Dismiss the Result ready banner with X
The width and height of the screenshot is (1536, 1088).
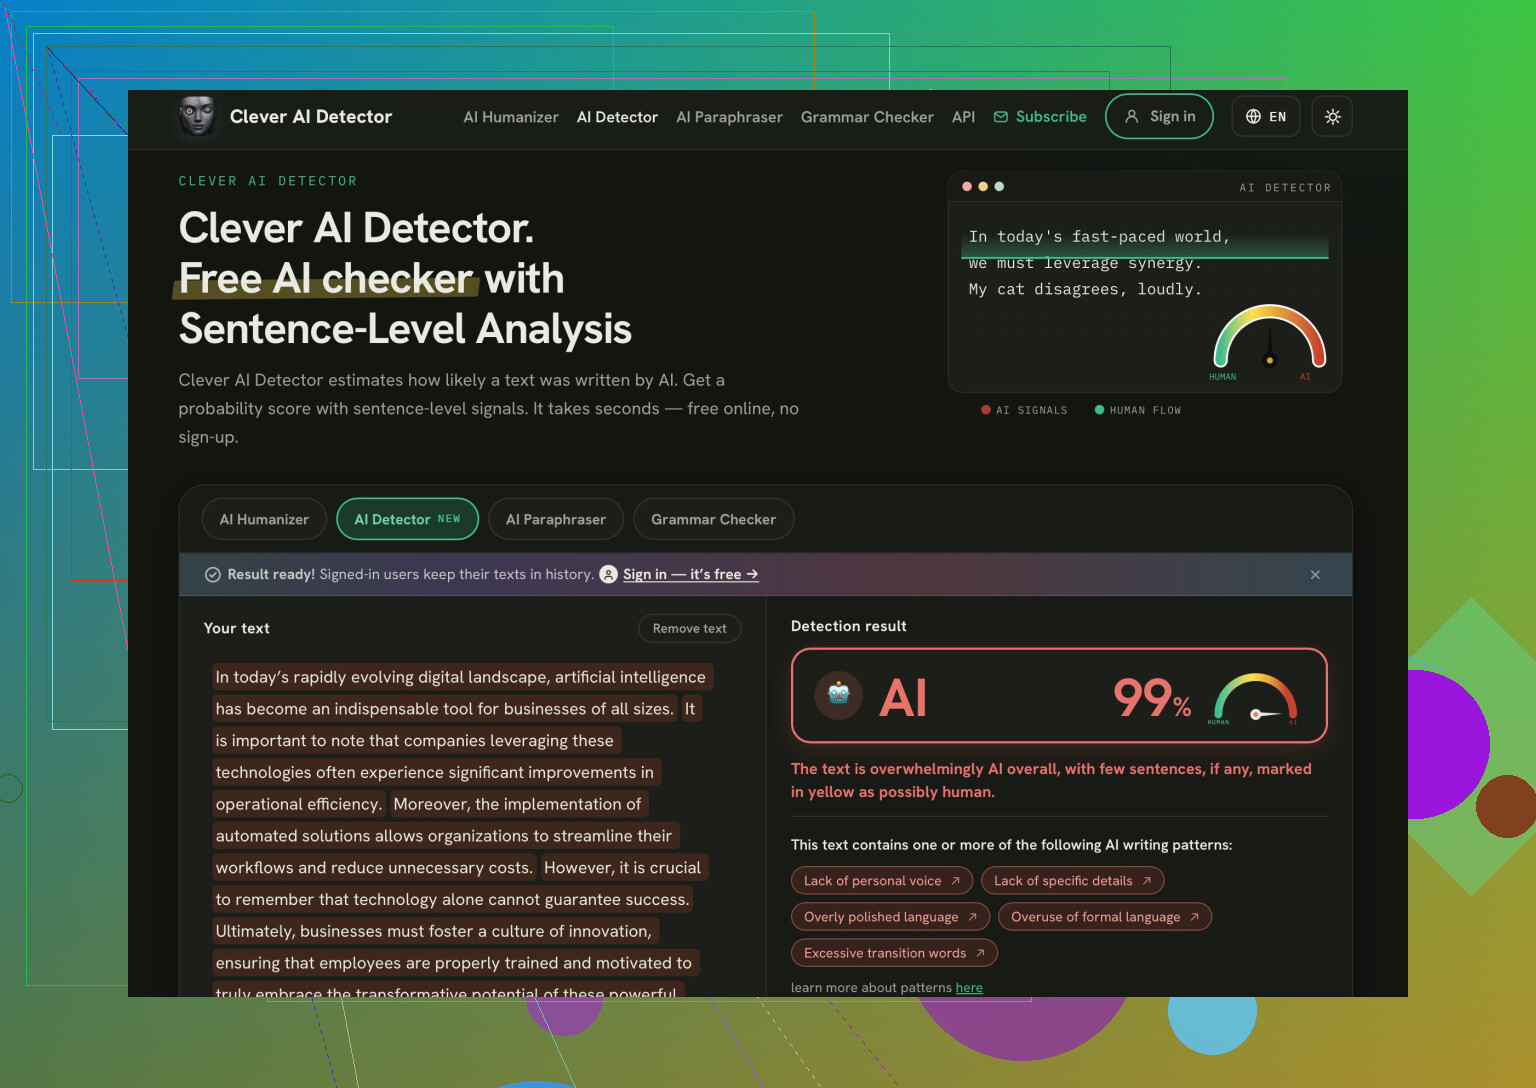coord(1315,575)
